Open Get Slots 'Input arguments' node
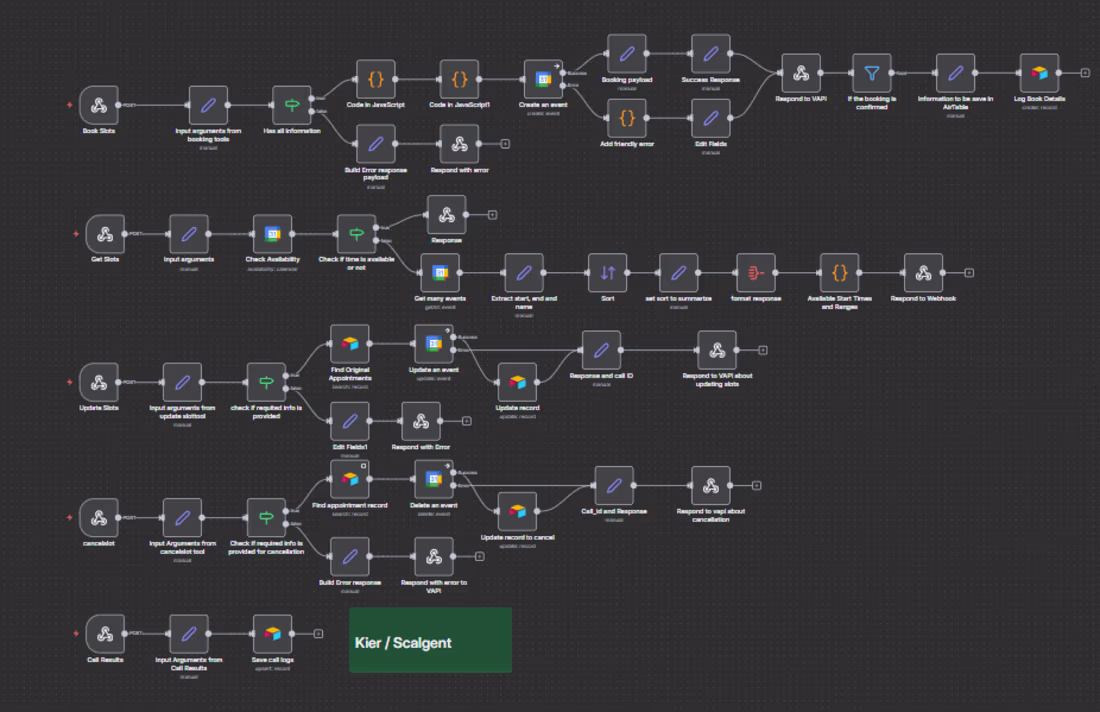Image resolution: width=1100 pixels, height=712 pixels. tap(189, 234)
